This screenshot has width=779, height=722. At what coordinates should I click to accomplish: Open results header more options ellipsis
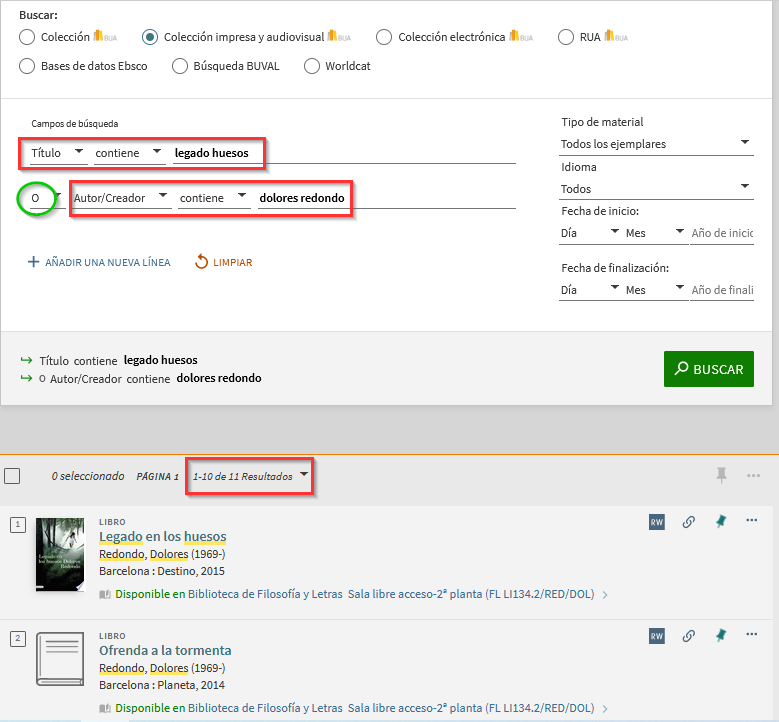tap(753, 476)
